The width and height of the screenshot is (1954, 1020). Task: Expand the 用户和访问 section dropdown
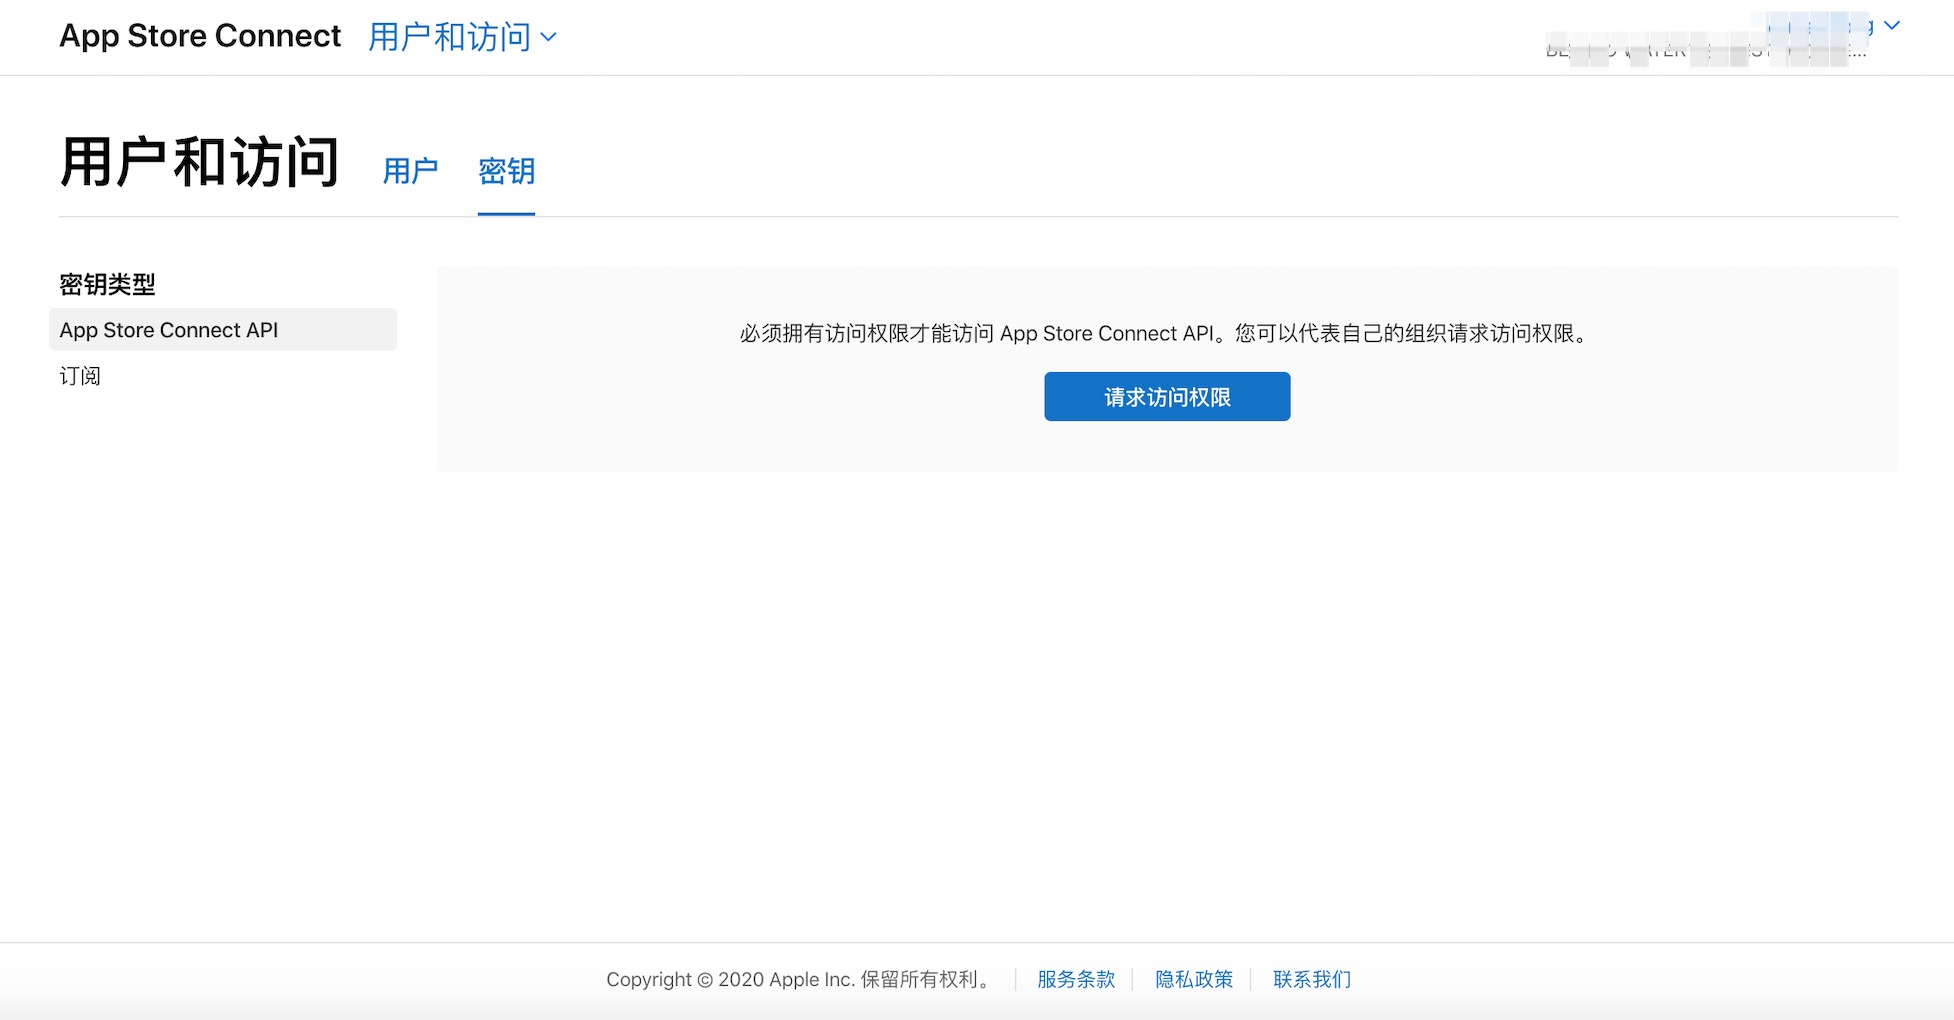pyautogui.click(x=462, y=37)
